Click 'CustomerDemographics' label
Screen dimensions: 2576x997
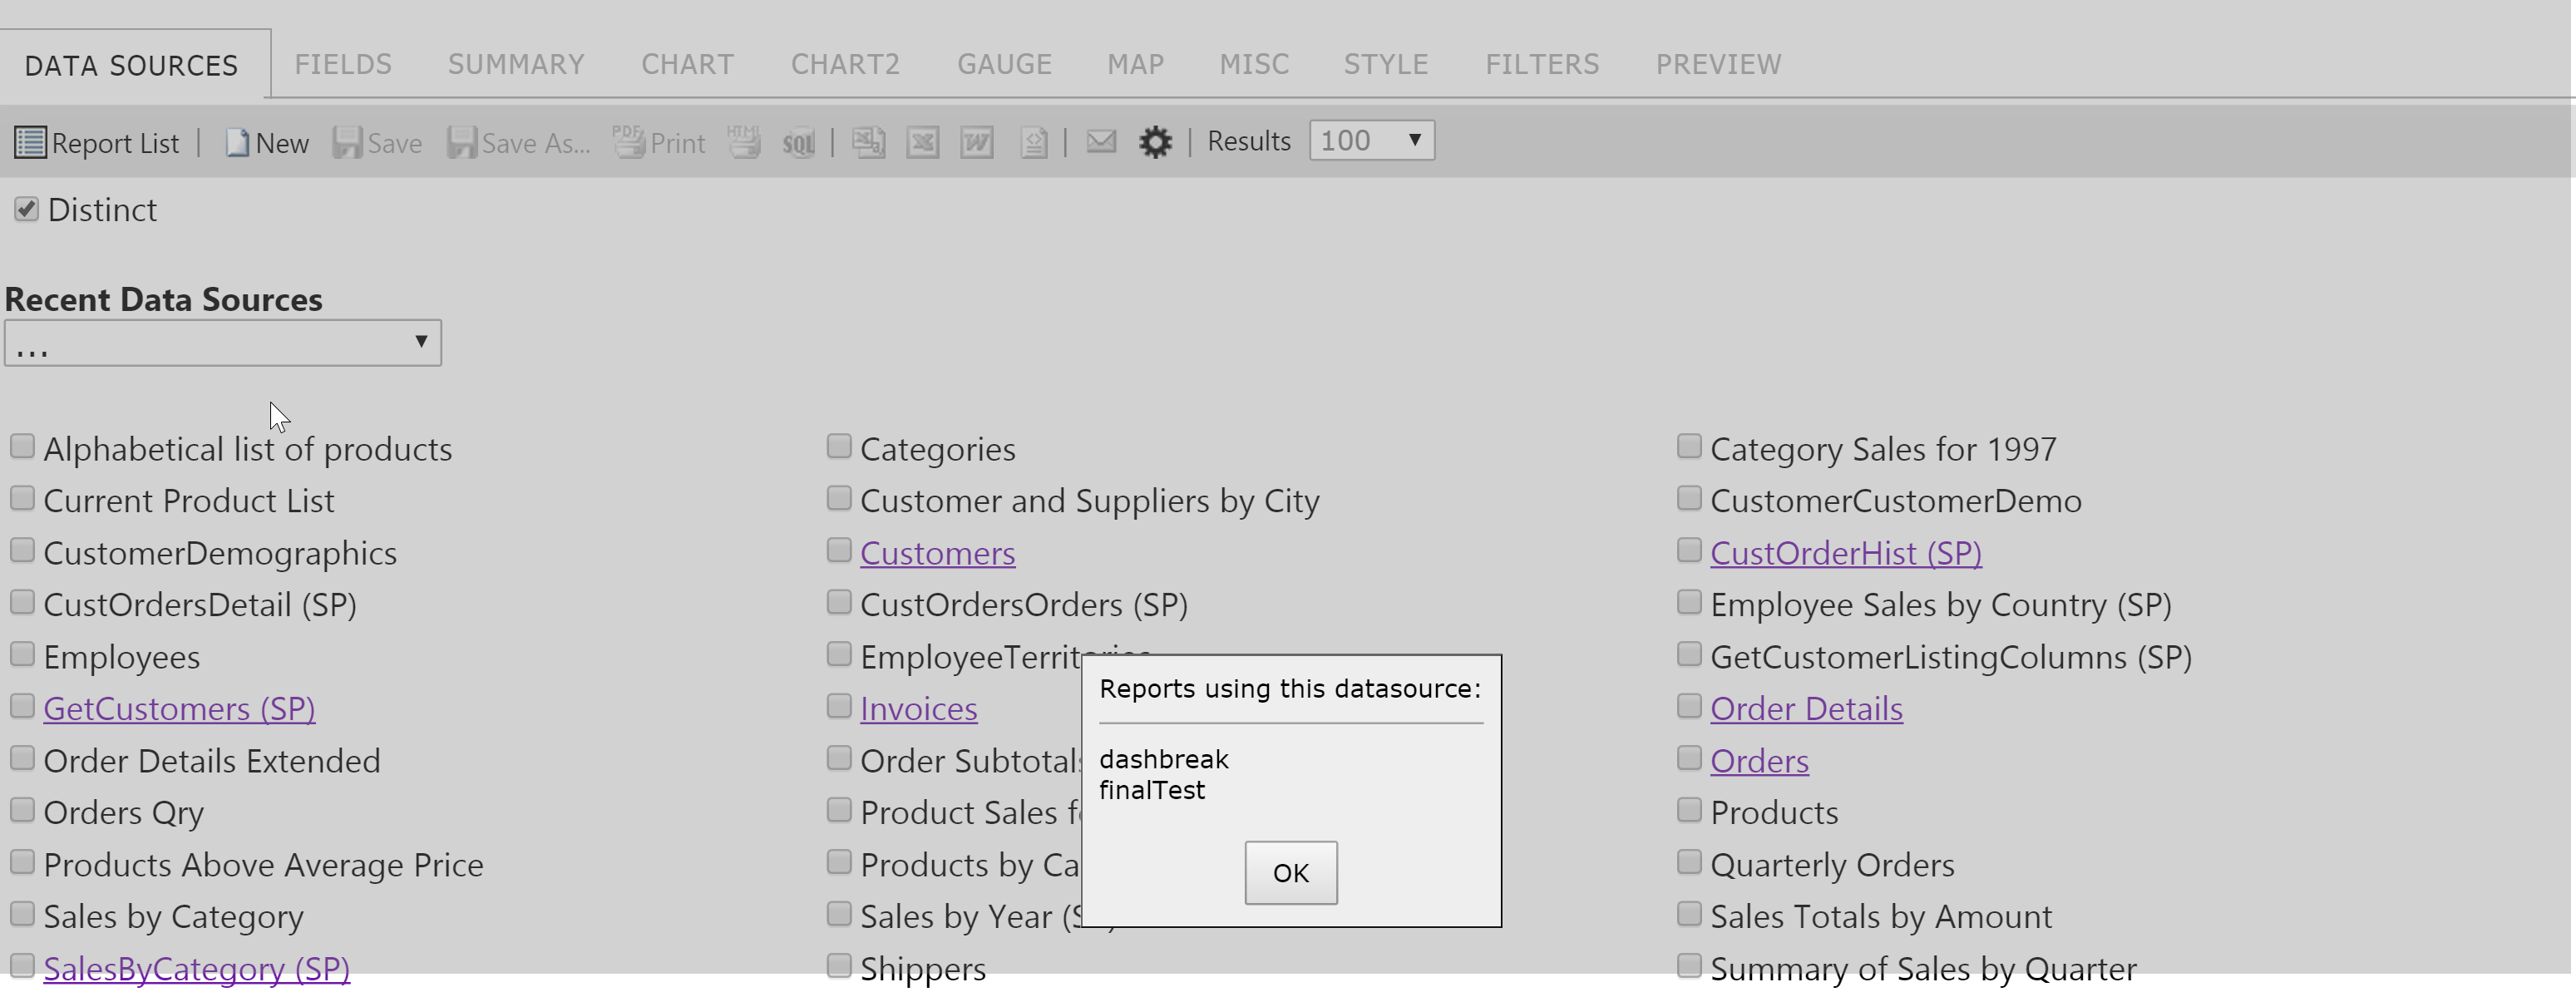(220, 553)
